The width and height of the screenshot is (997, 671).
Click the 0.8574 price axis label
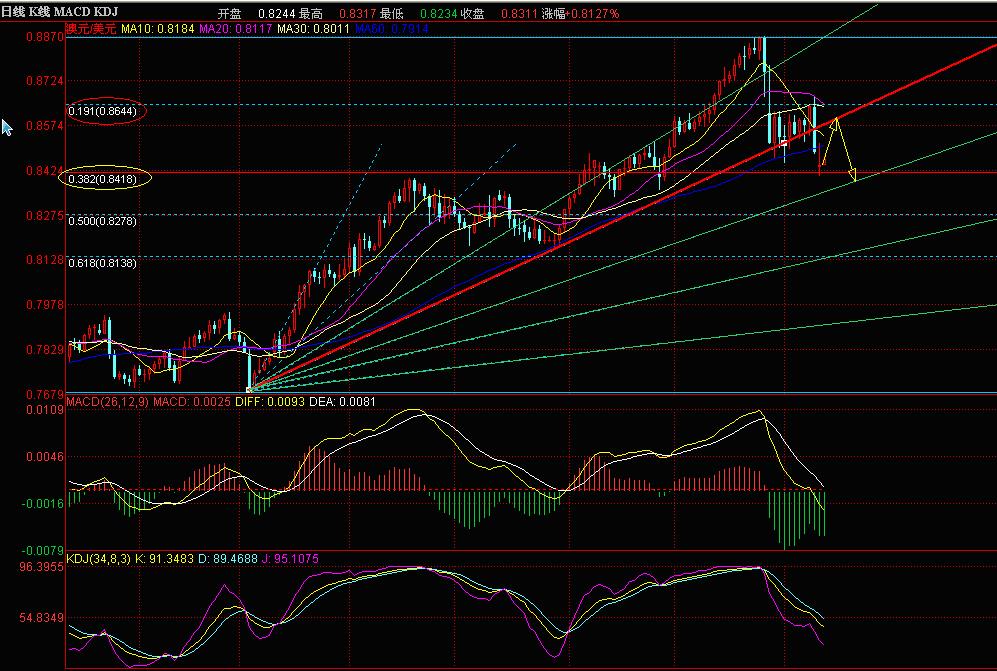click(45, 126)
